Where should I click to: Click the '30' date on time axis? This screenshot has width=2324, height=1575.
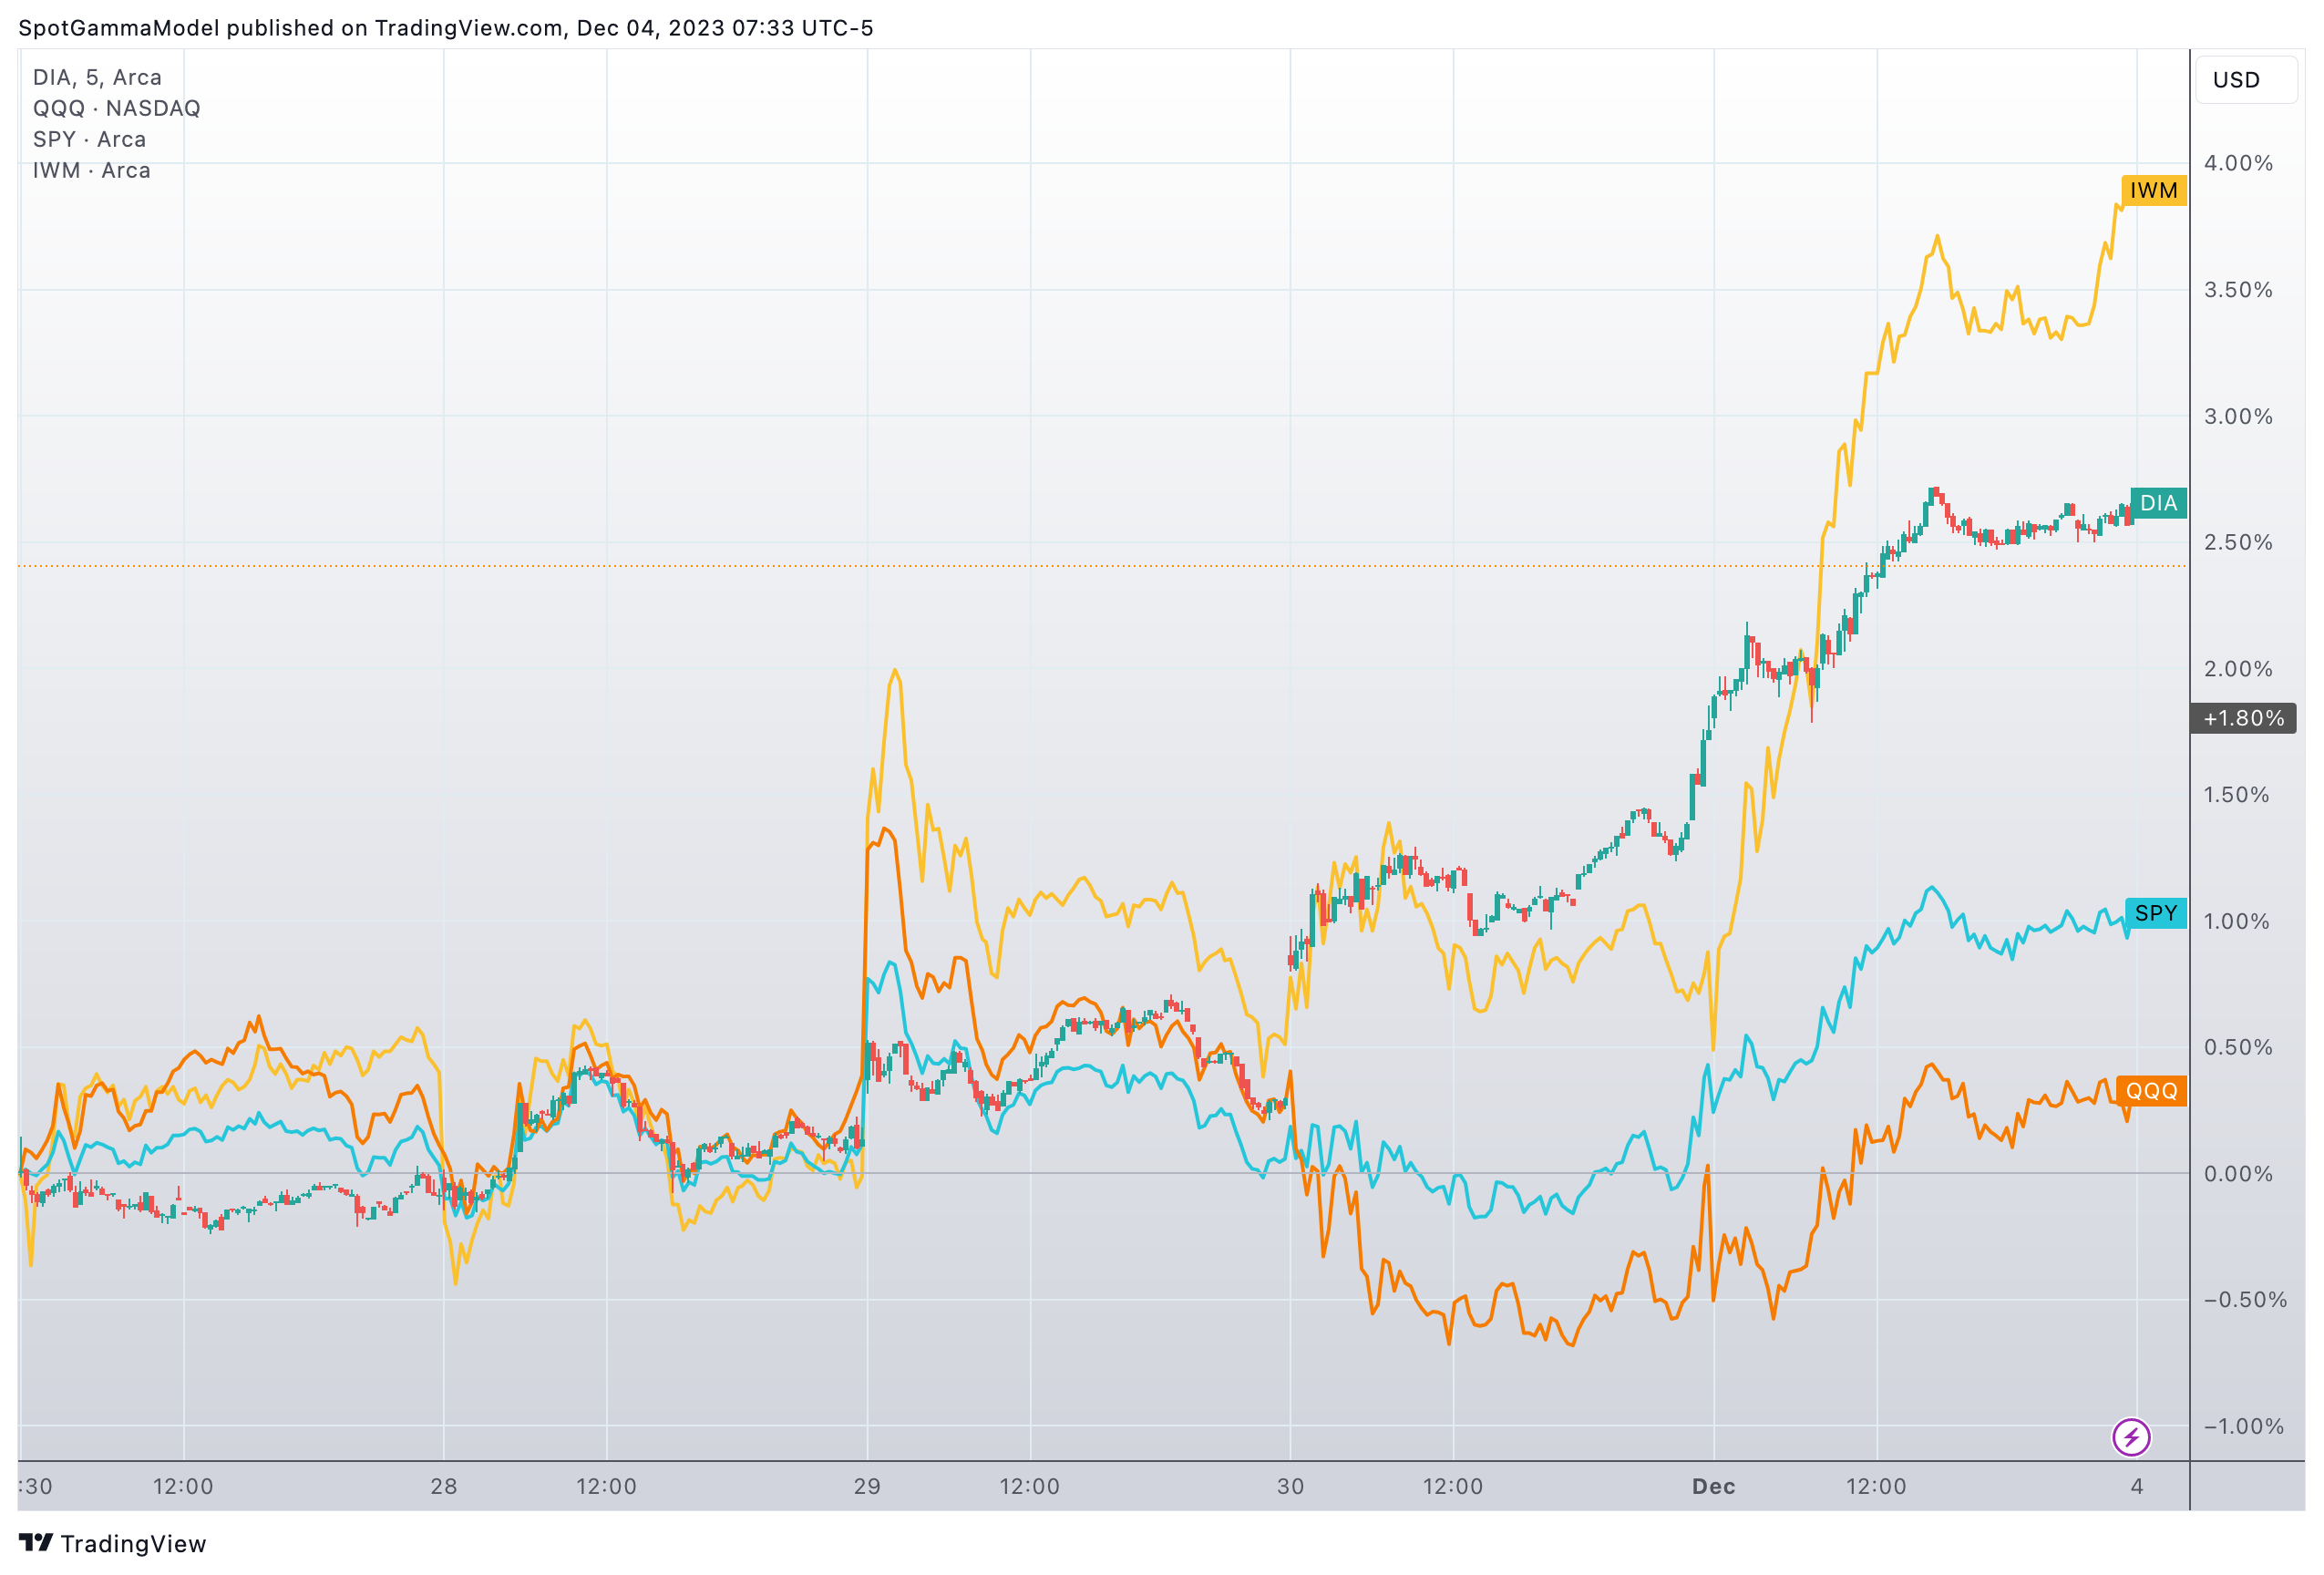1290,1486
